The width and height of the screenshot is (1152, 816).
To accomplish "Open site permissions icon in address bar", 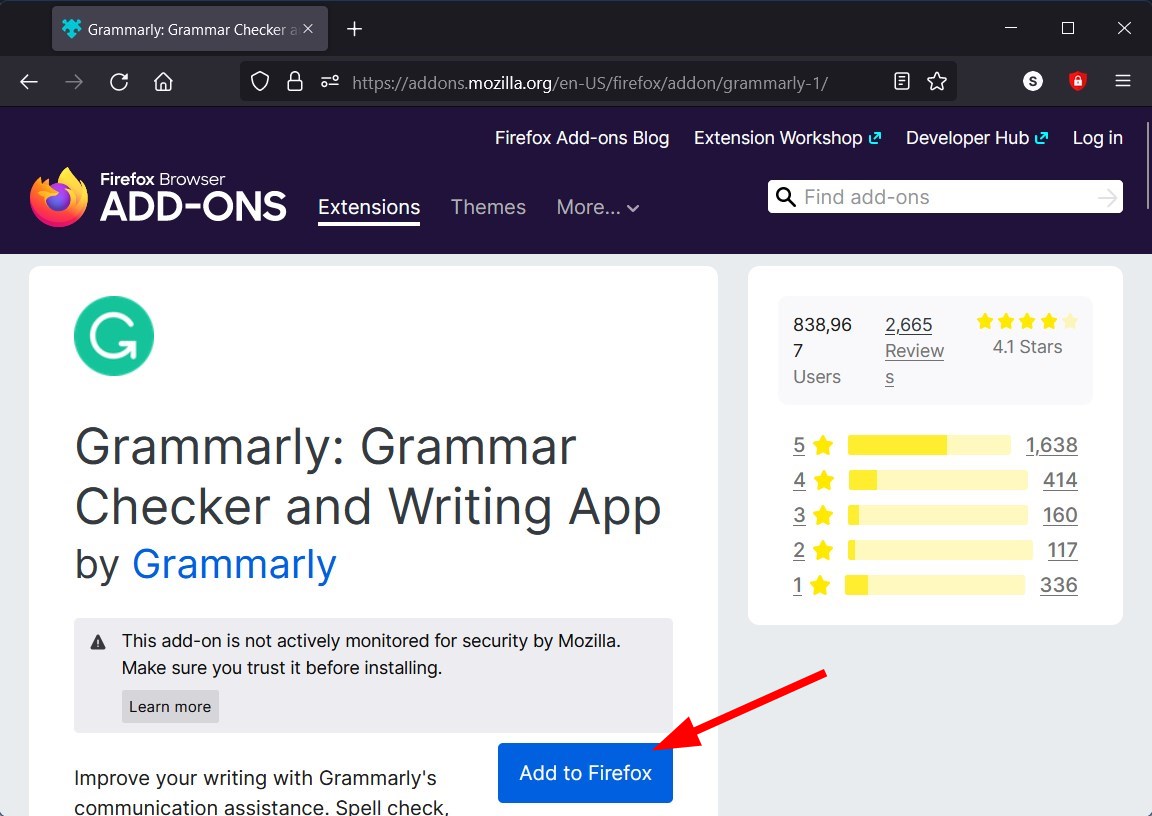I will [330, 82].
